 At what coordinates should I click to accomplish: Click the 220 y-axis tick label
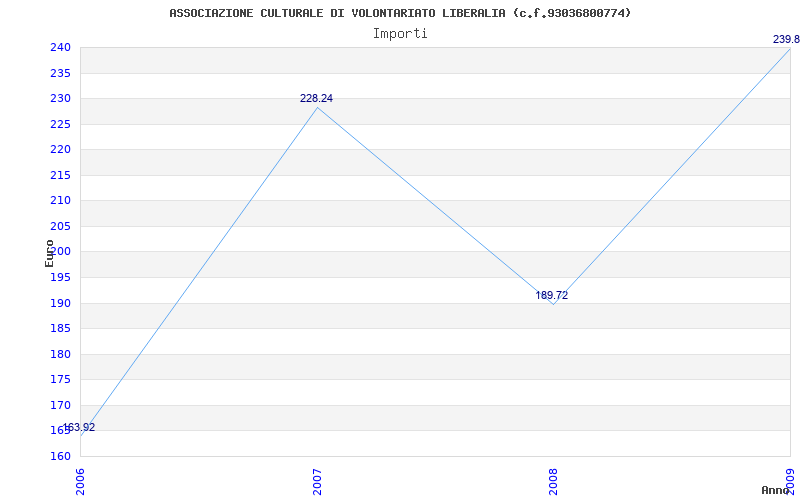point(60,150)
